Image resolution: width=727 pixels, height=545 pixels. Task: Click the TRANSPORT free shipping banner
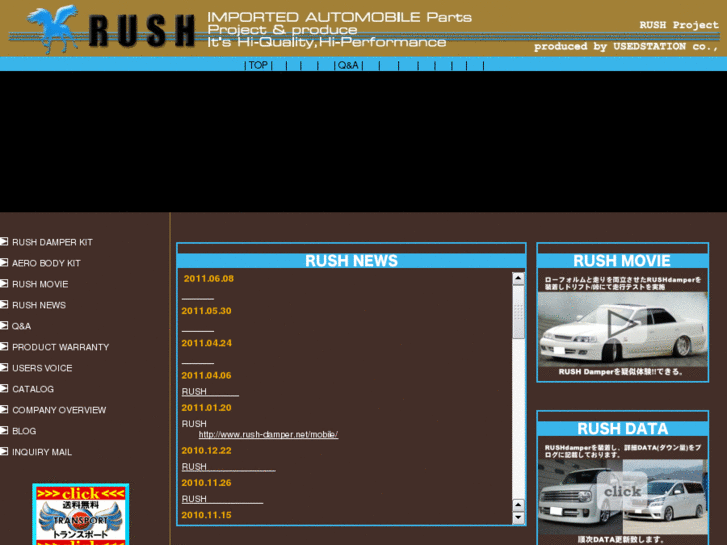click(x=81, y=514)
